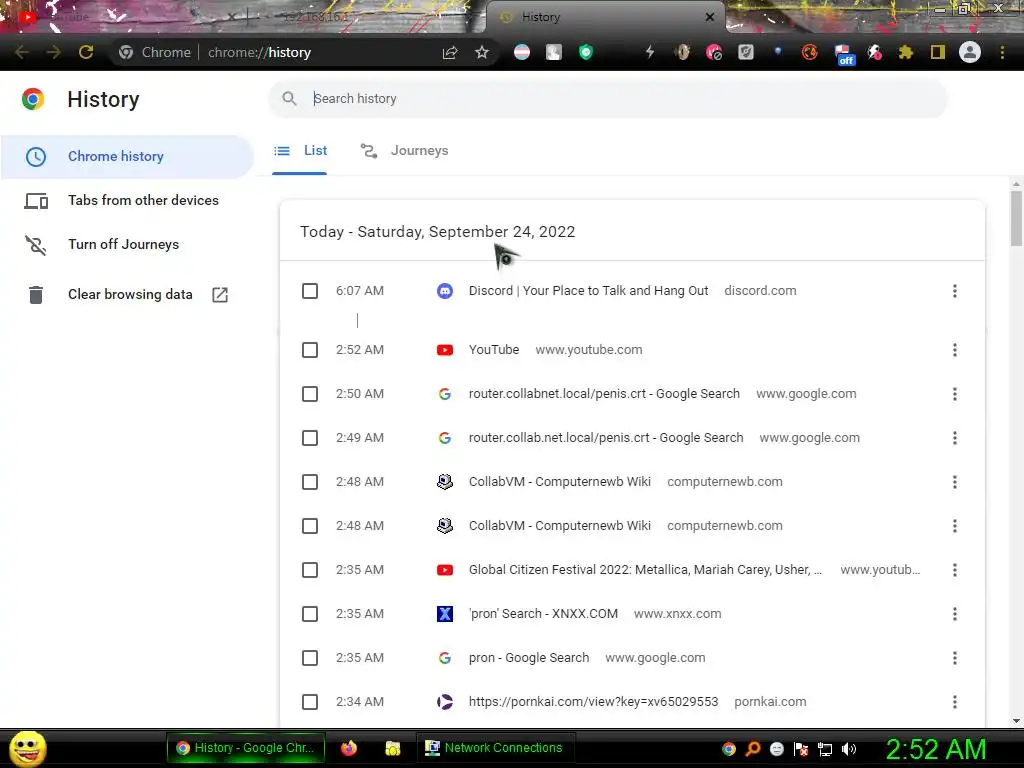Open Tabs from other devices

coord(127,200)
